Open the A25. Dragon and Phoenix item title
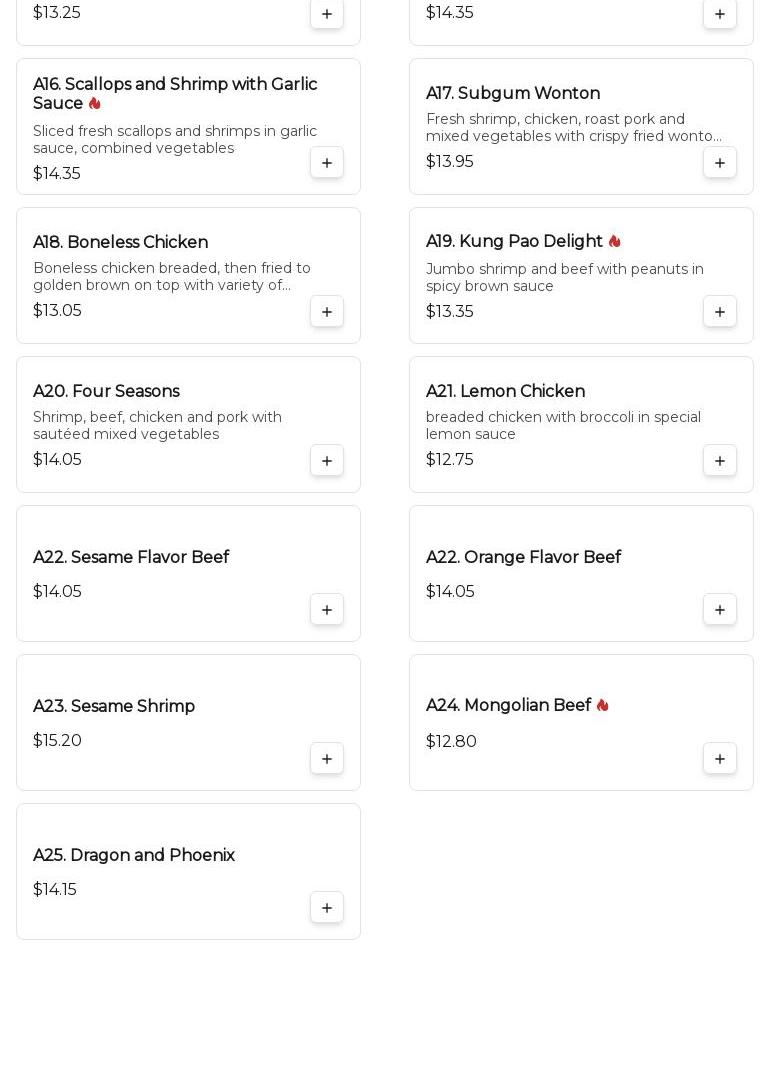770x1086 pixels. coord(134,856)
